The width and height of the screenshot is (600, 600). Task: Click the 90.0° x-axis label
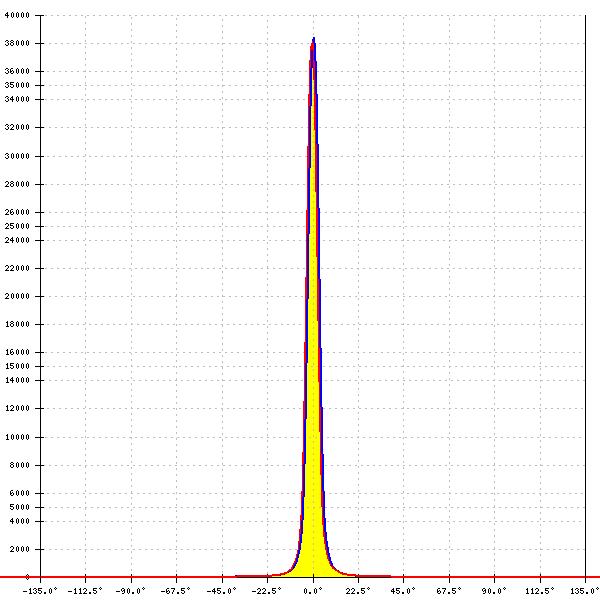(494, 591)
